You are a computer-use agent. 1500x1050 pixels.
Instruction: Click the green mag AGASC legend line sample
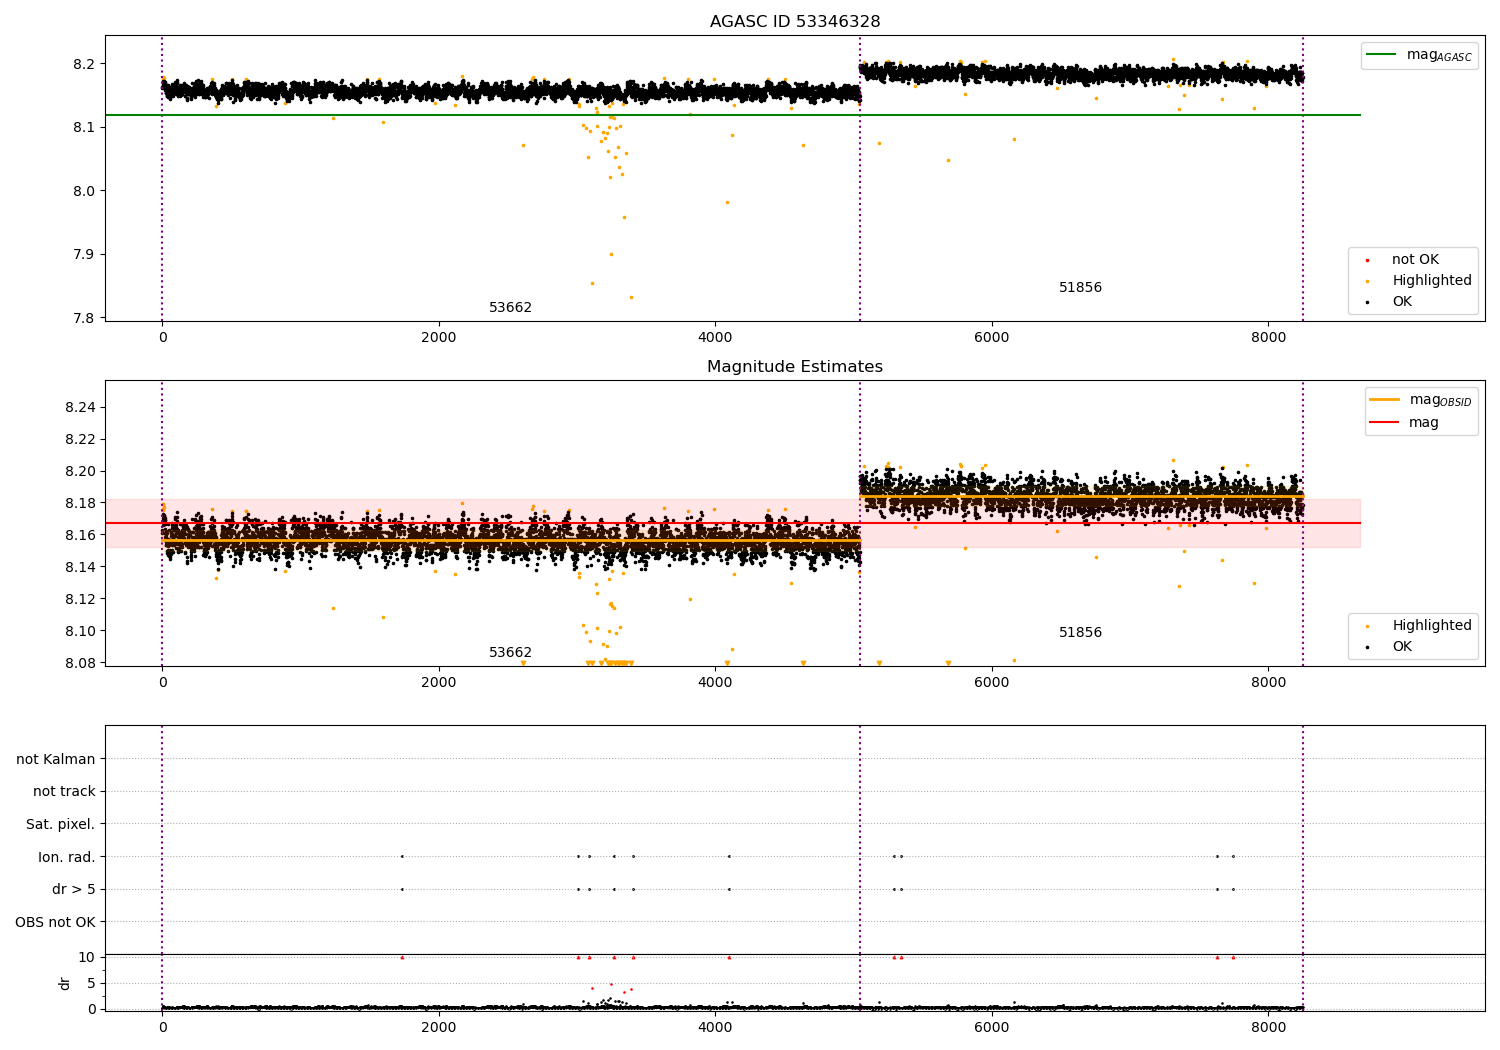pos(1382,55)
